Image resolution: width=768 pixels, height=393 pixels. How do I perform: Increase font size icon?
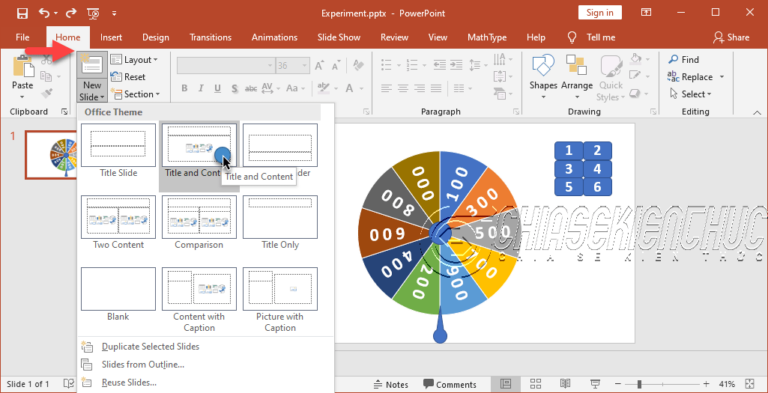click(x=320, y=65)
